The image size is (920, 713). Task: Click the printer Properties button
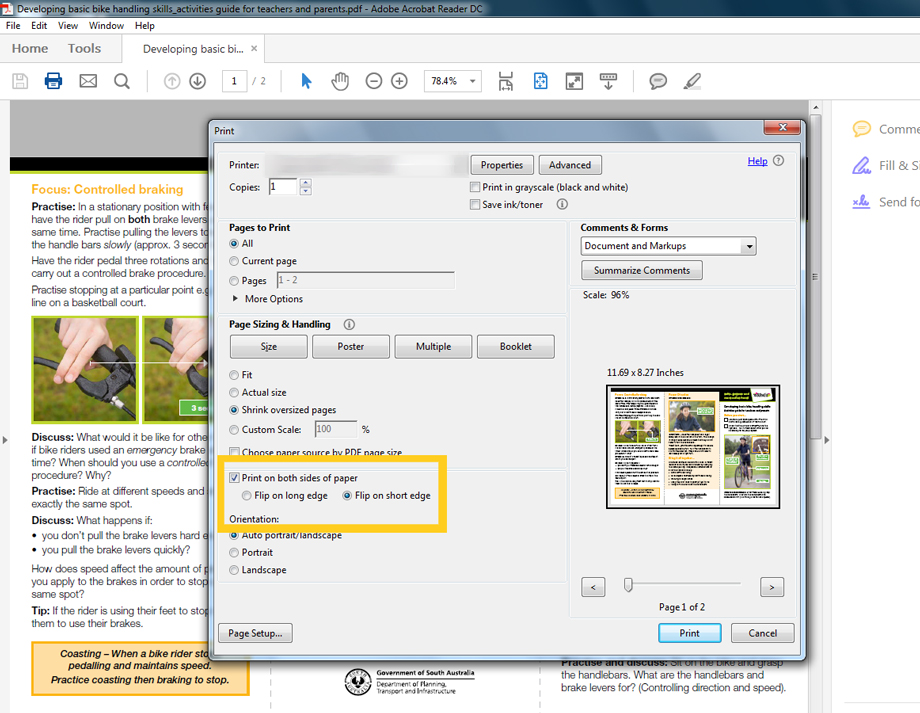click(502, 165)
